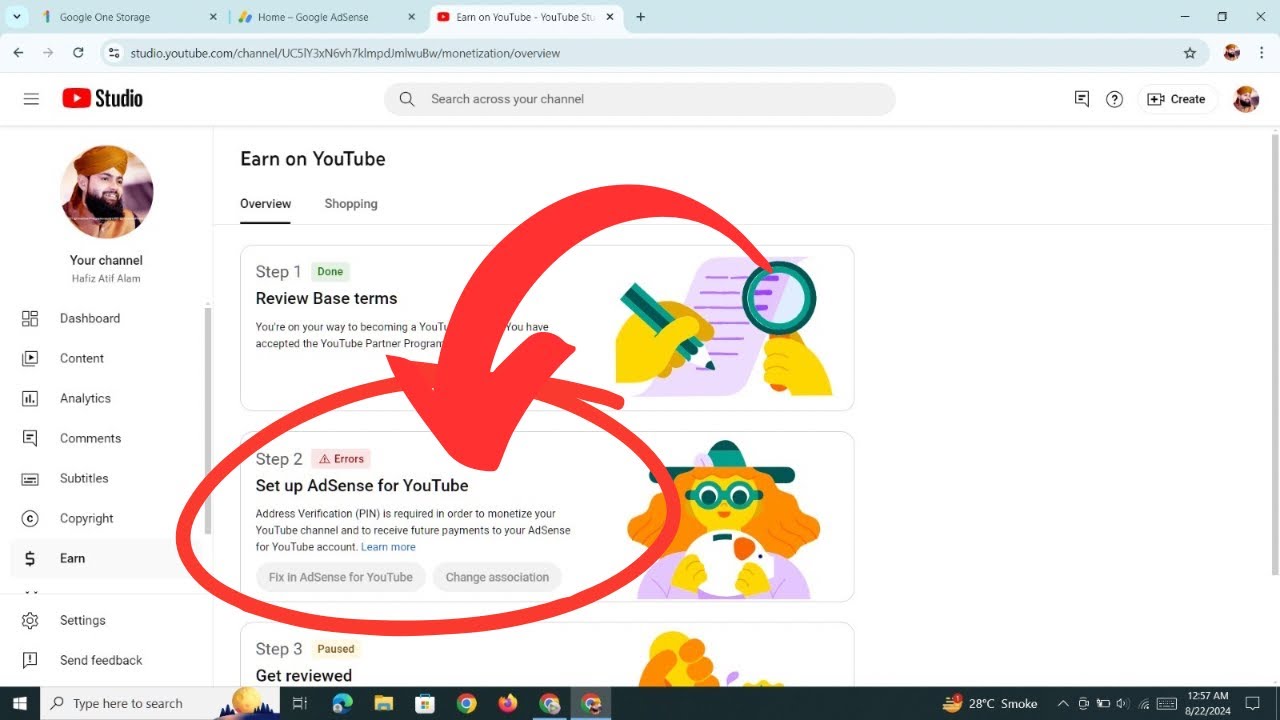The image size is (1280, 720).
Task: Open Task View on the taskbar
Action: click(x=299, y=703)
